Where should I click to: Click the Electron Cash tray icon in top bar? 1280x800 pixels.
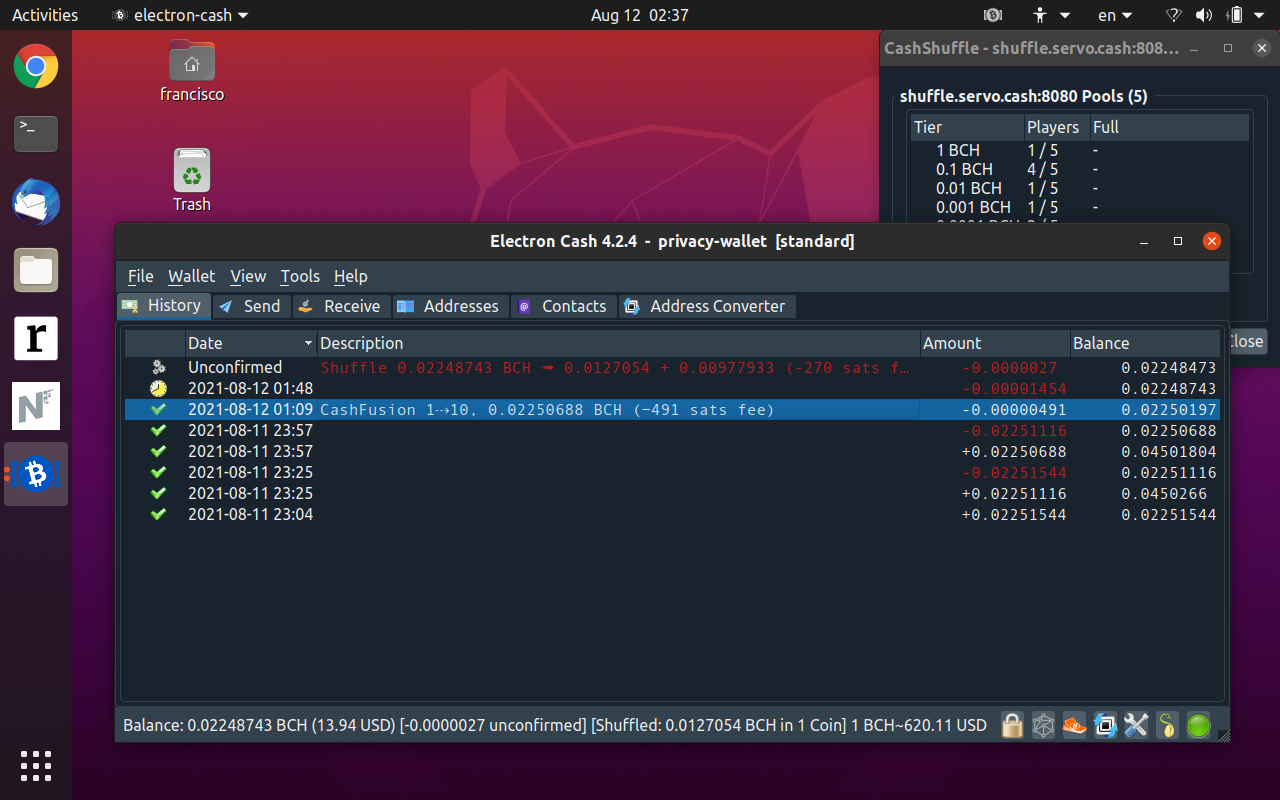(x=993, y=15)
